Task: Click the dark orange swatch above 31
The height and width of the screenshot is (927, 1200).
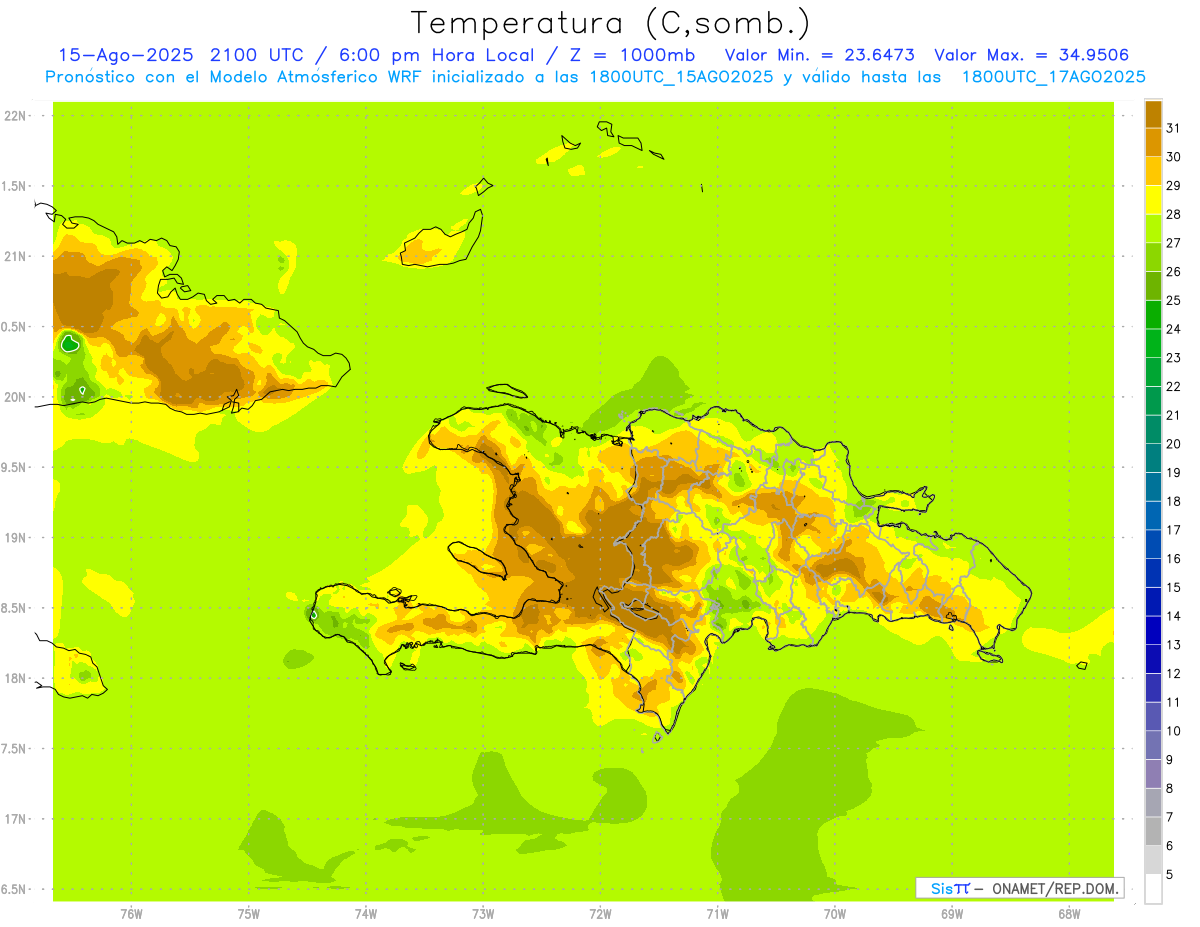Action: [1153, 114]
